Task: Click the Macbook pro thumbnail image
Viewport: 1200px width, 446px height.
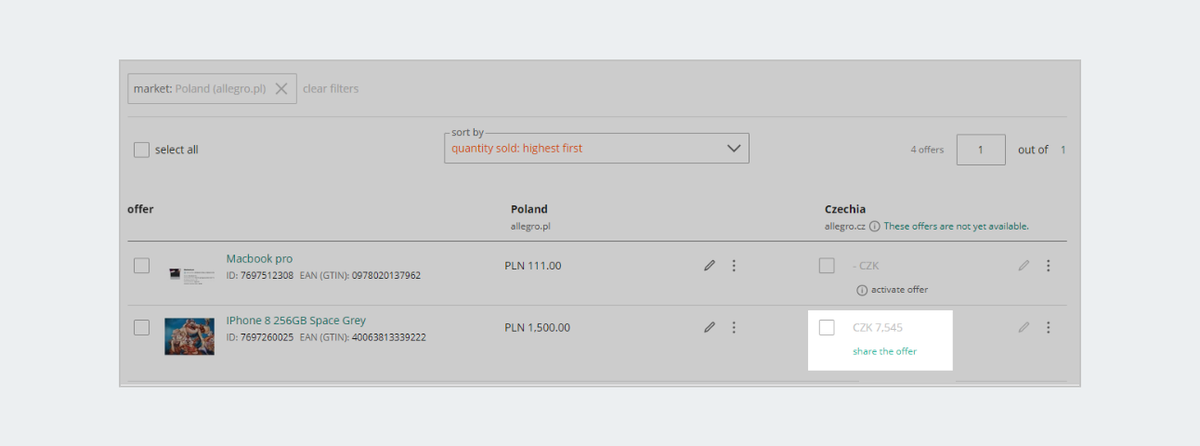Action: coord(191,273)
